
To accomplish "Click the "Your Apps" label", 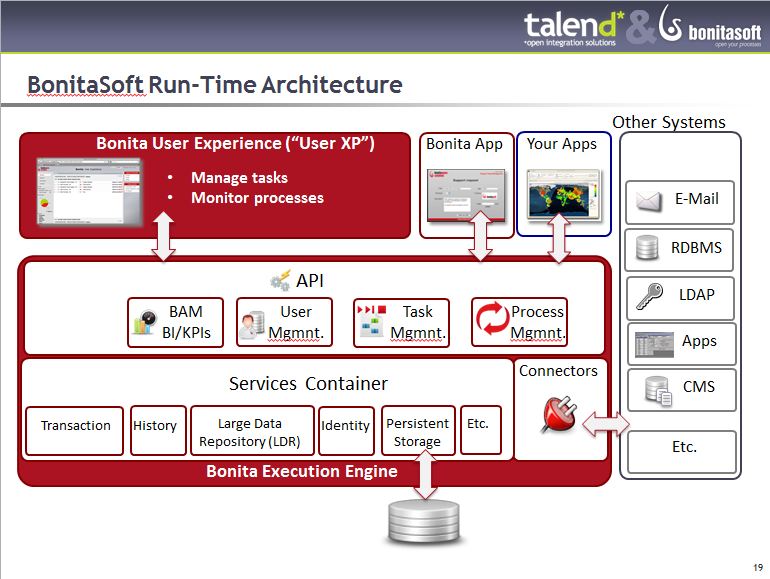I will tap(561, 144).
